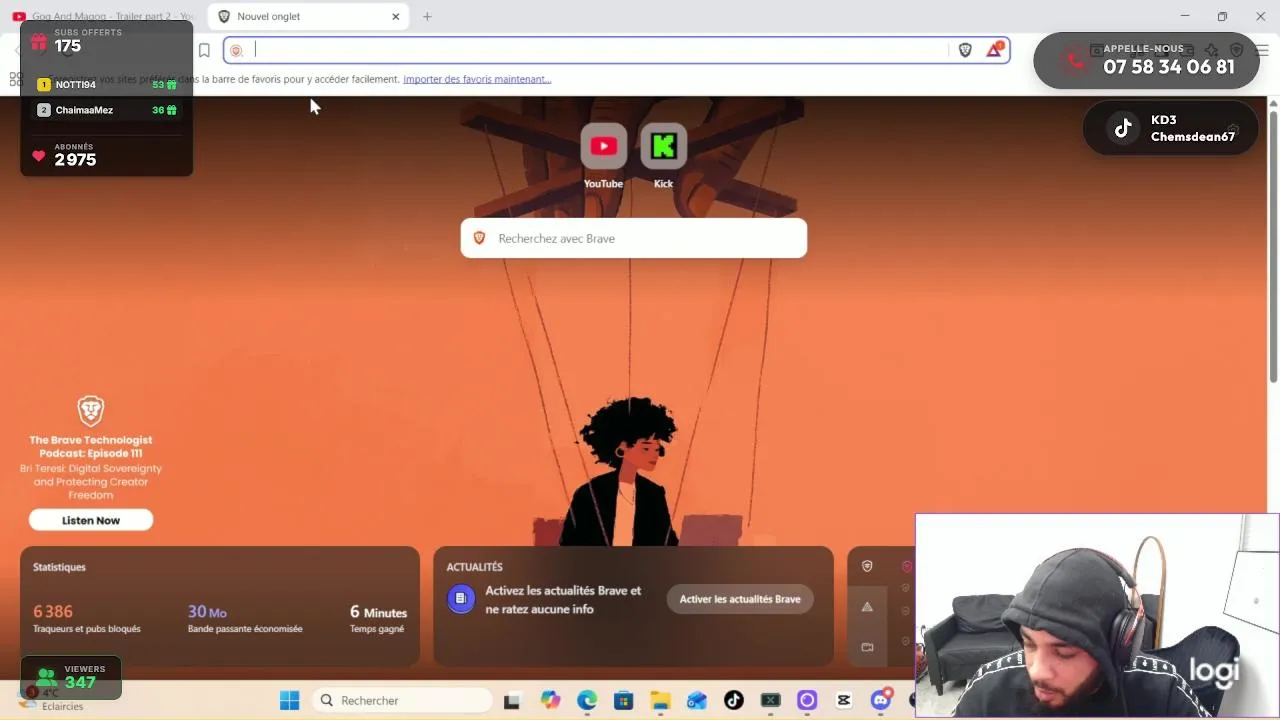The height and width of the screenshot is (720, 1280).
Task: Open the Kick shortcut tile
Action: (663, 147)
